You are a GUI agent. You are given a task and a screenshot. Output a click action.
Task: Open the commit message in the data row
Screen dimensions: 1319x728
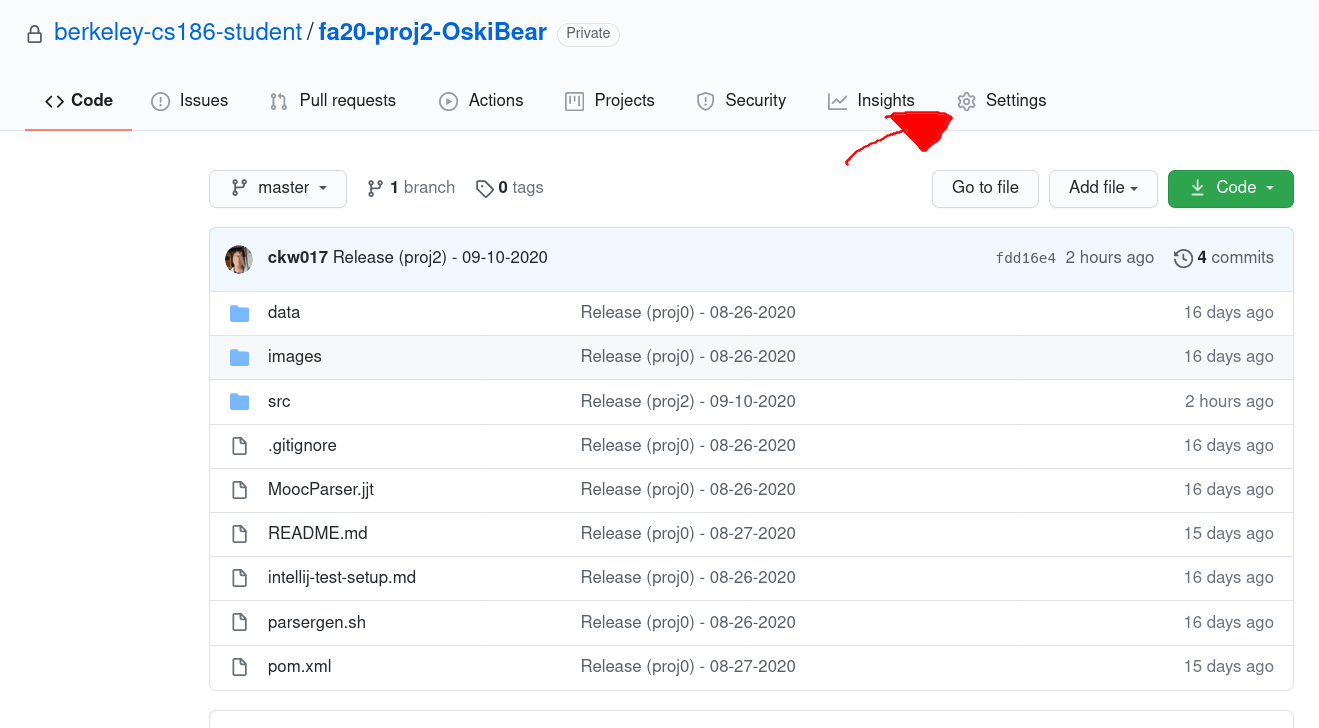point(688,313)
